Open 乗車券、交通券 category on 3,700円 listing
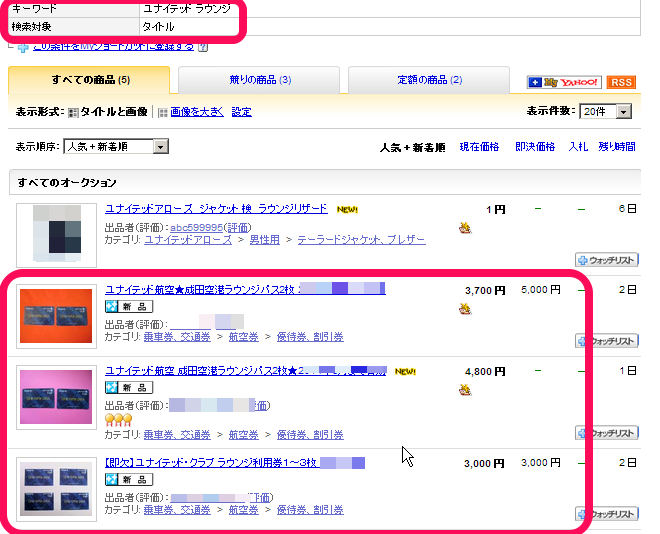Image resolution: width=660 pixels, height=534 pixels. click(177, 337)
